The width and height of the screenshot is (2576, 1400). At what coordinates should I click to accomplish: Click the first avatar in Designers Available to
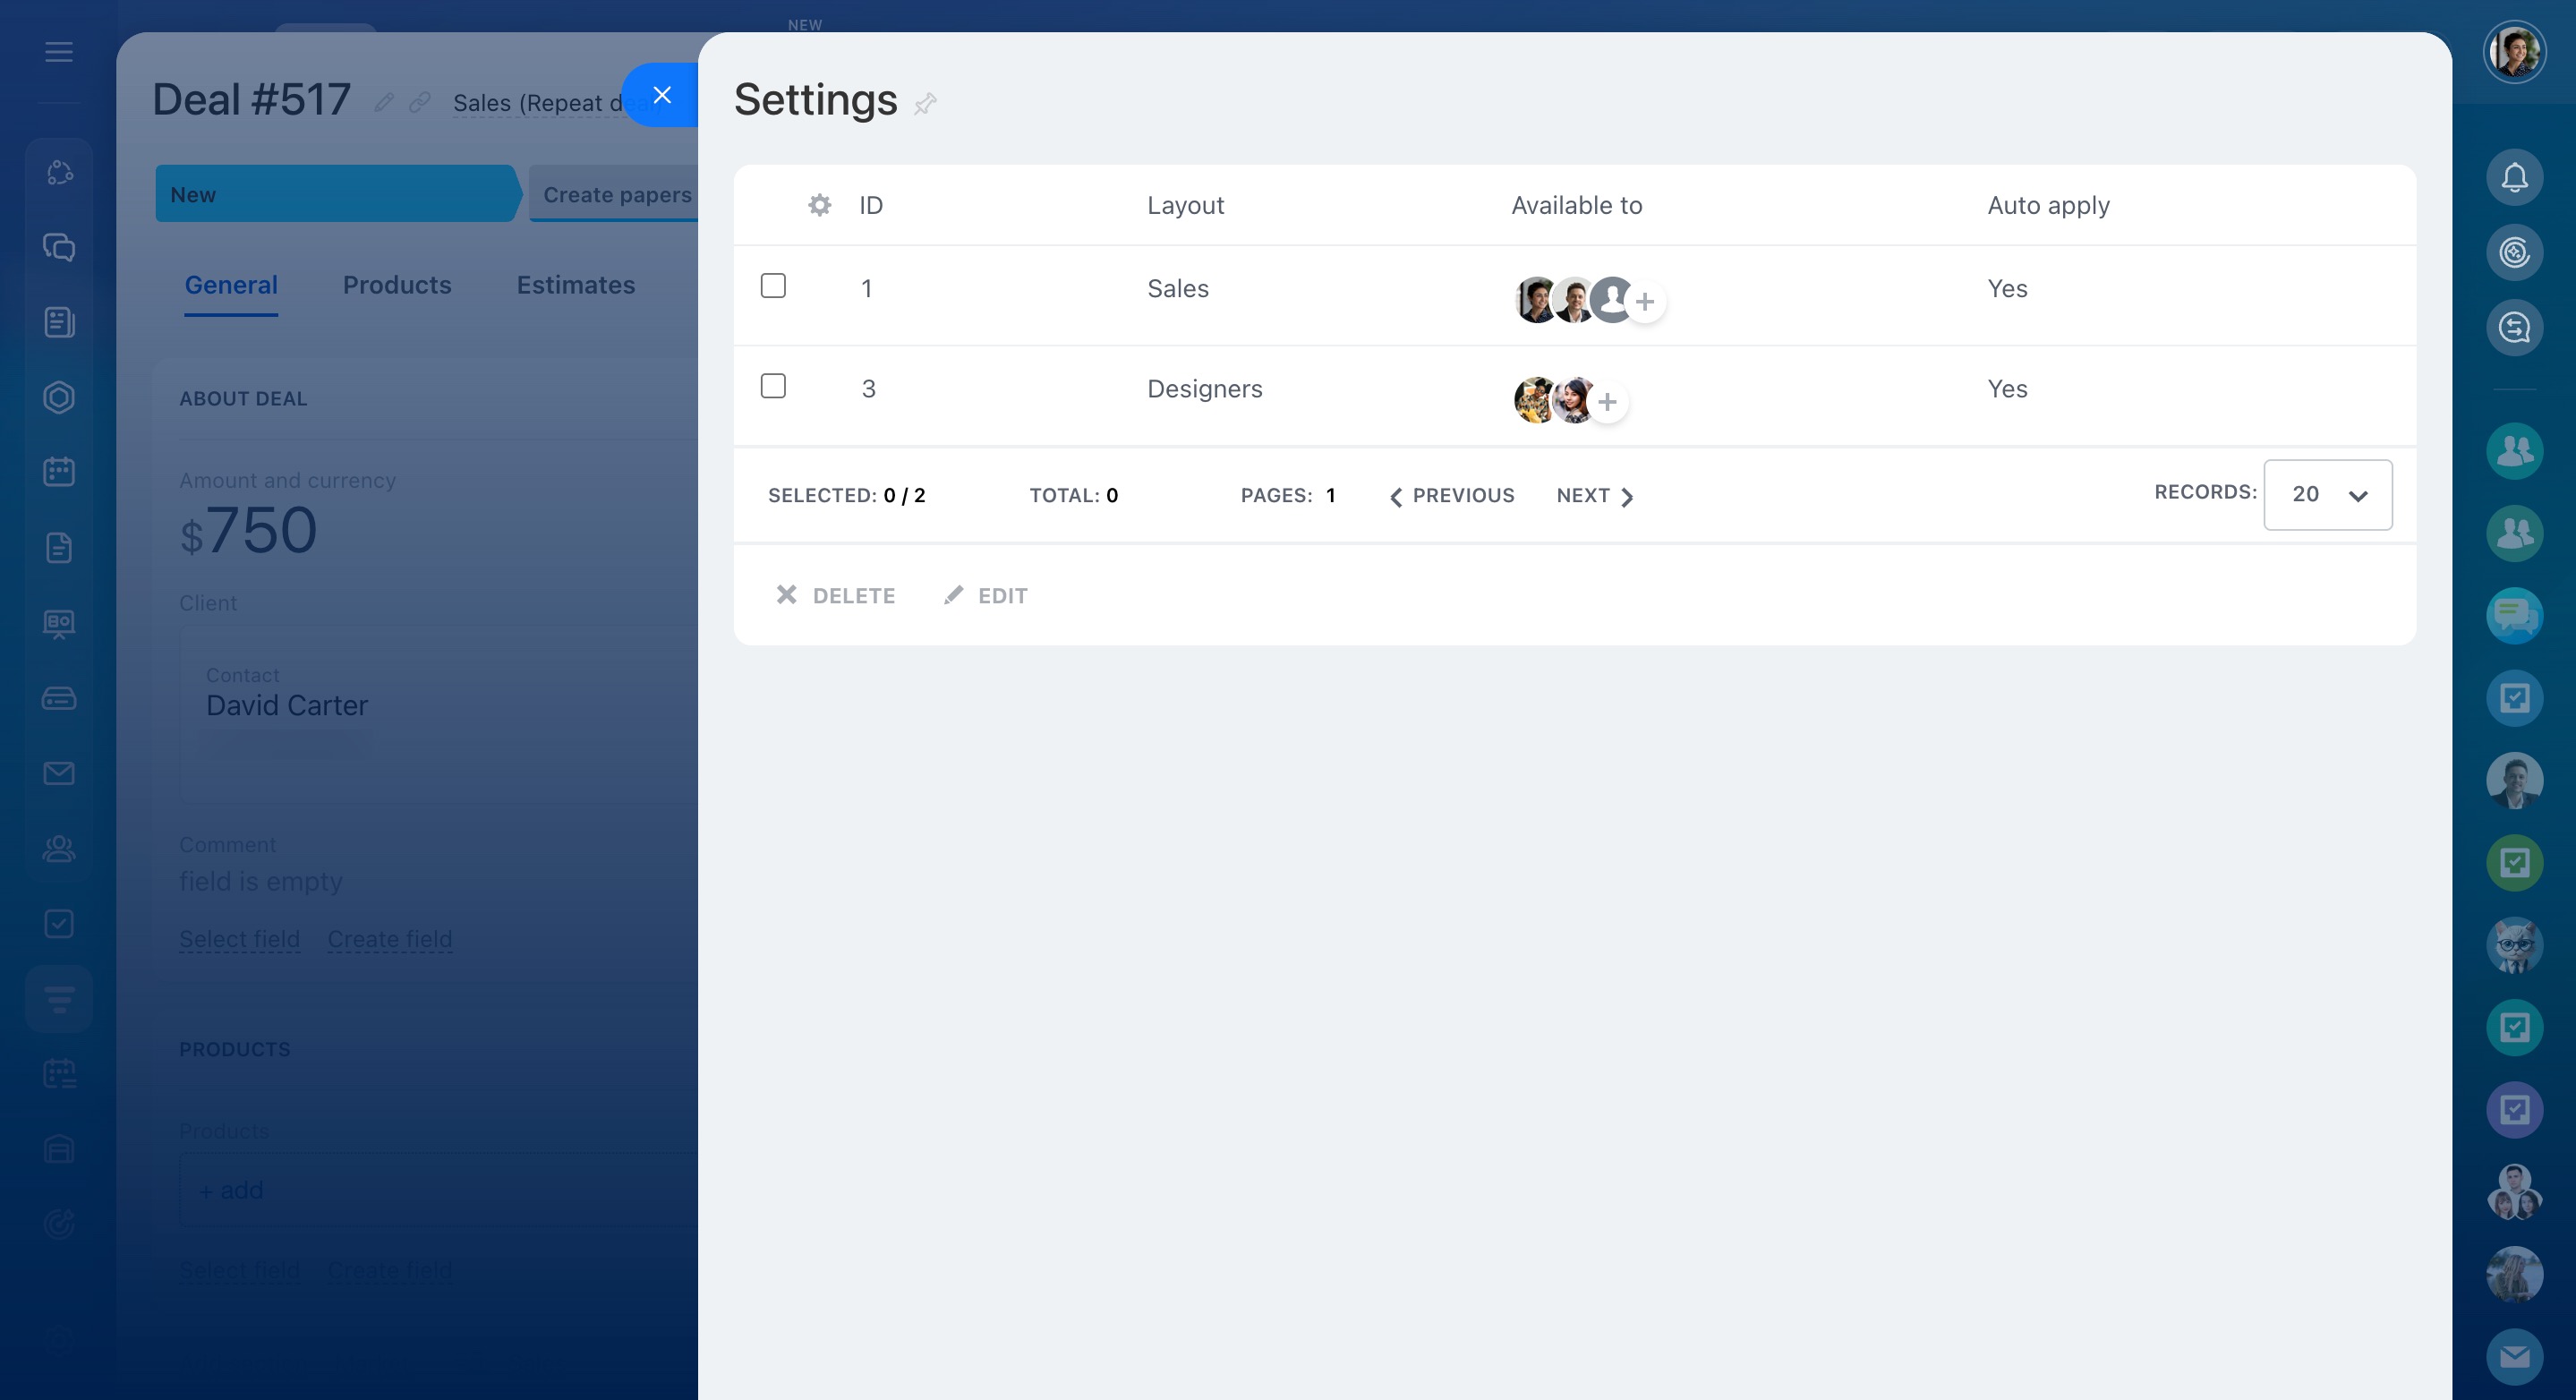click(1534, 400)
